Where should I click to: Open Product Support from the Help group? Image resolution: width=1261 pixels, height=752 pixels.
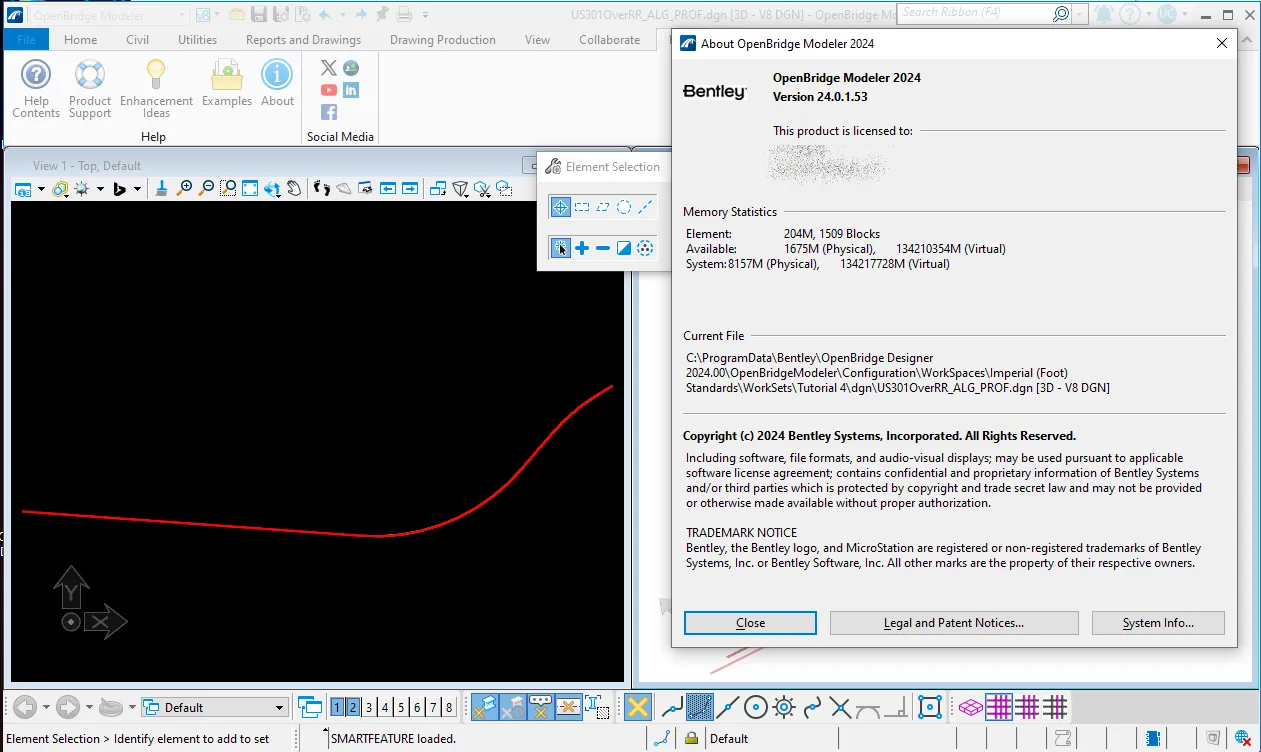pos(90,89)
